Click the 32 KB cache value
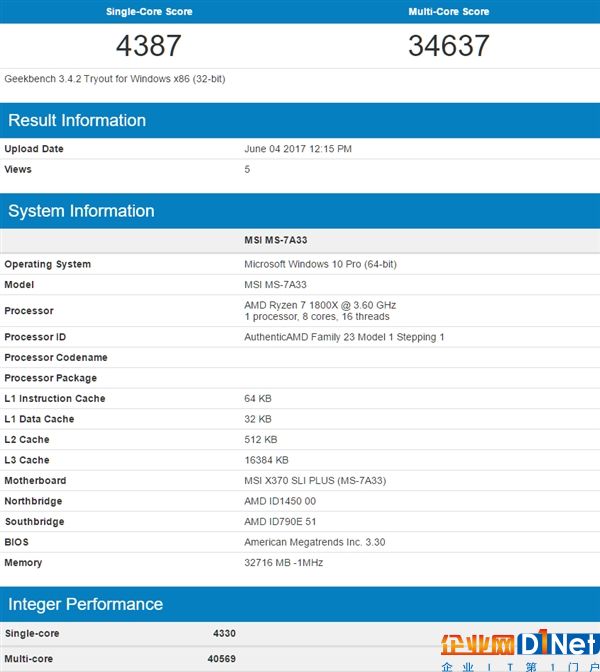600x672 pixels. (258, 419)
